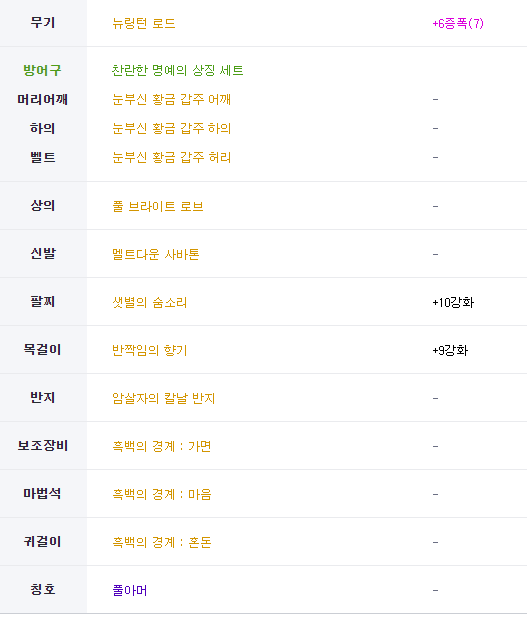The height and width of the screenshot is (621, 527).
Task: Open 흑백의 경계 : 마음 item
Action: coord(162,494)
